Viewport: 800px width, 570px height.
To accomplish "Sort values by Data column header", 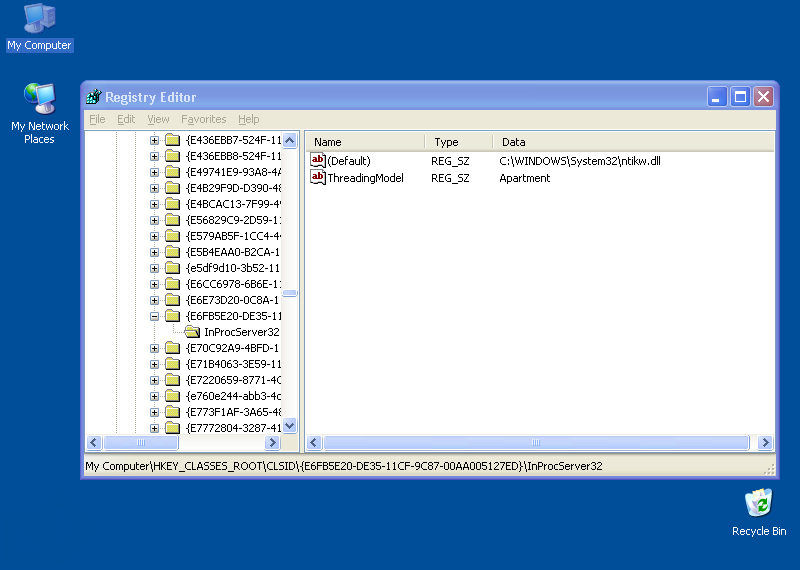I will click(x=633, y=142).
